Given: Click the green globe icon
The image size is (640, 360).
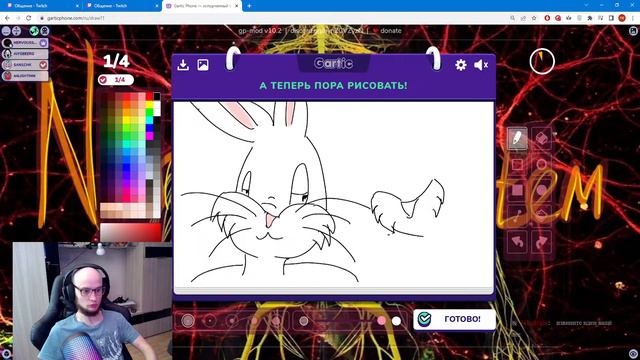Looking at the screenshot, I should point(34,31).
